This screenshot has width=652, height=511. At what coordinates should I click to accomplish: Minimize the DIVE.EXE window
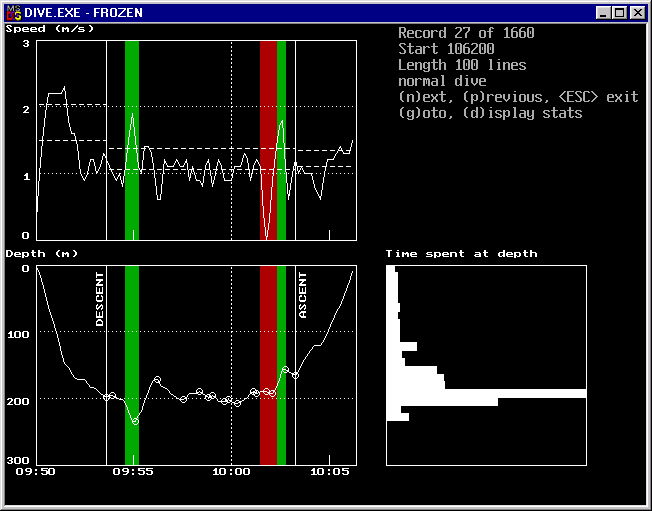(x=603, y=12)
